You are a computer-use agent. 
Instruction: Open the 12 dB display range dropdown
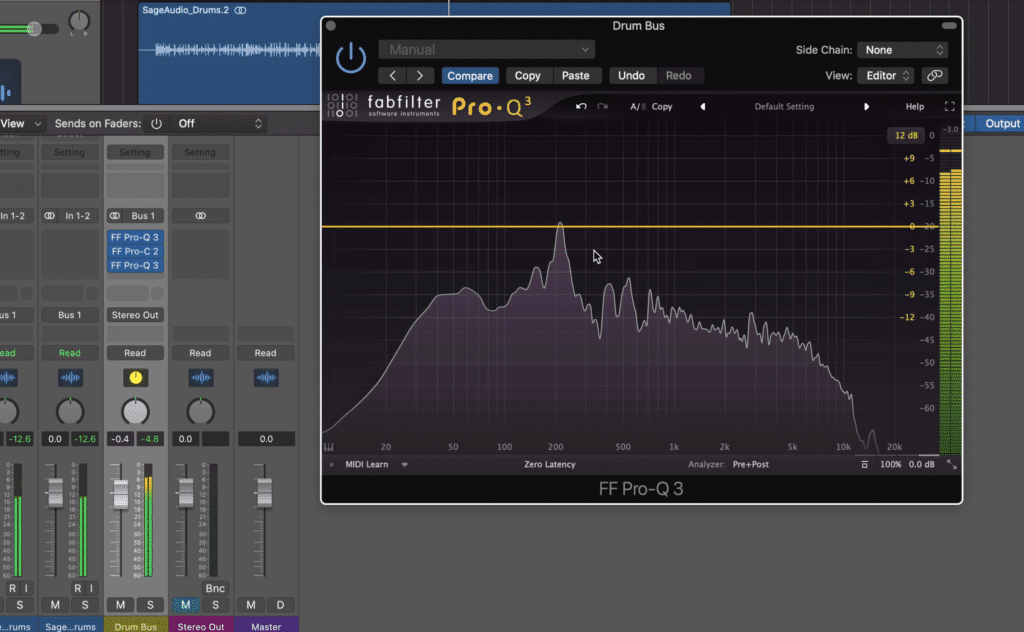point(906,135)
